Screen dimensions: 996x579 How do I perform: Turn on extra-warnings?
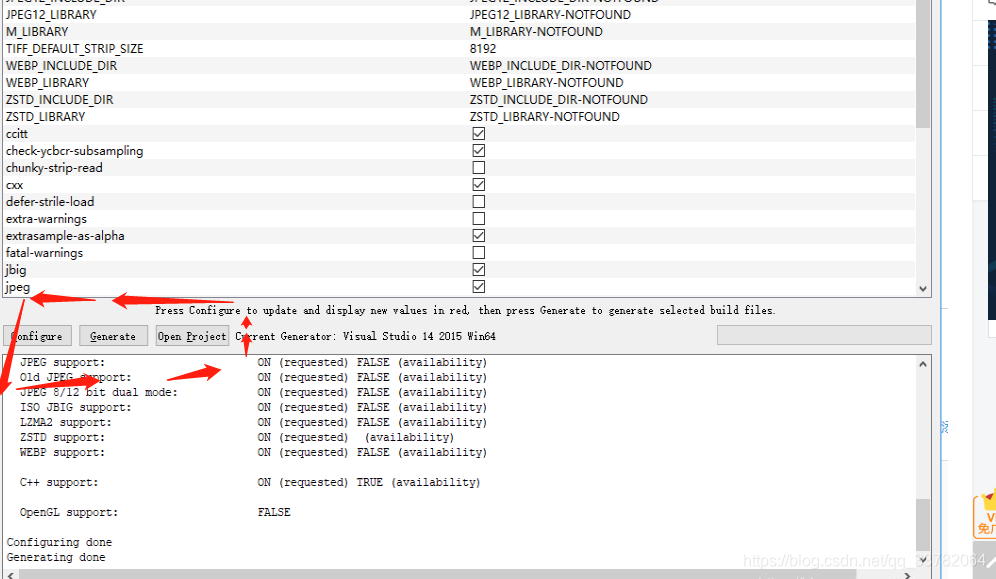478,218
